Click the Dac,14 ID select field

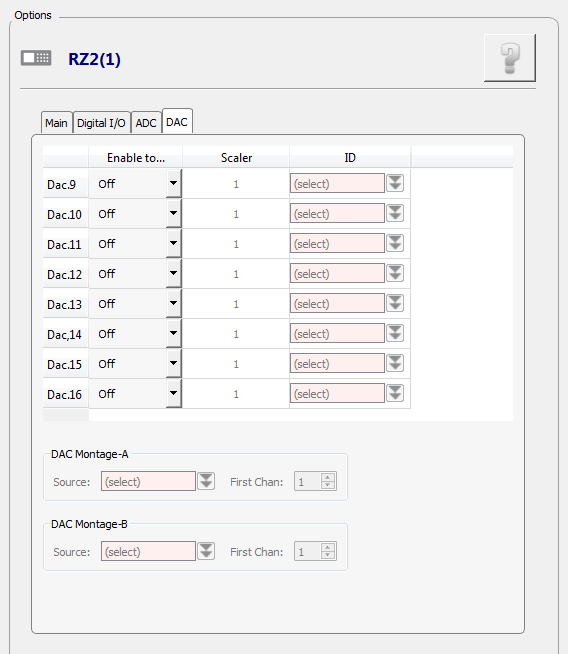point(337,333)
